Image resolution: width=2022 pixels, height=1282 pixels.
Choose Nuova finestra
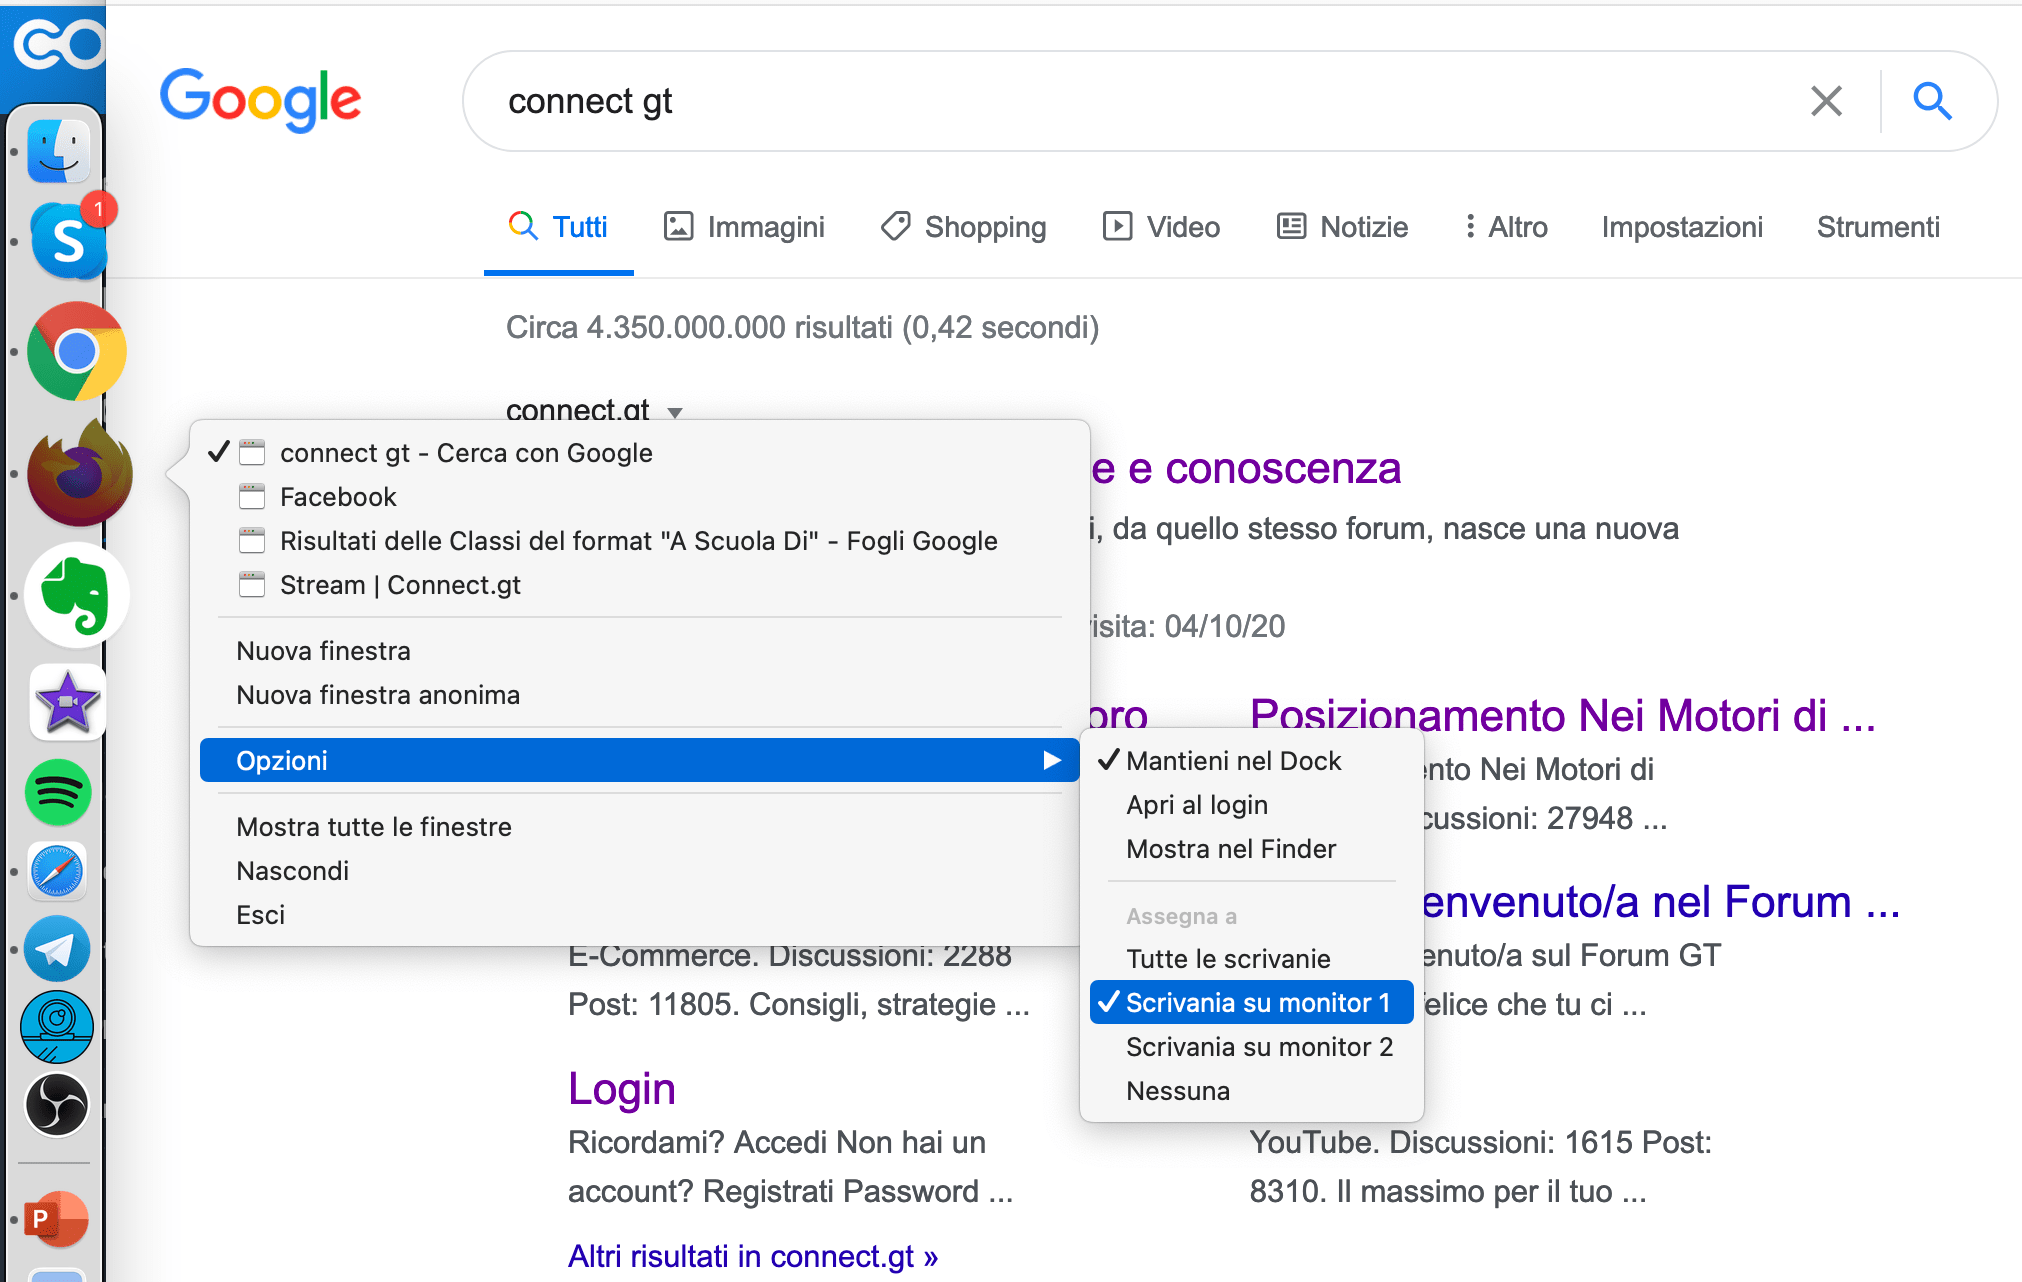(x=639, y=651)
